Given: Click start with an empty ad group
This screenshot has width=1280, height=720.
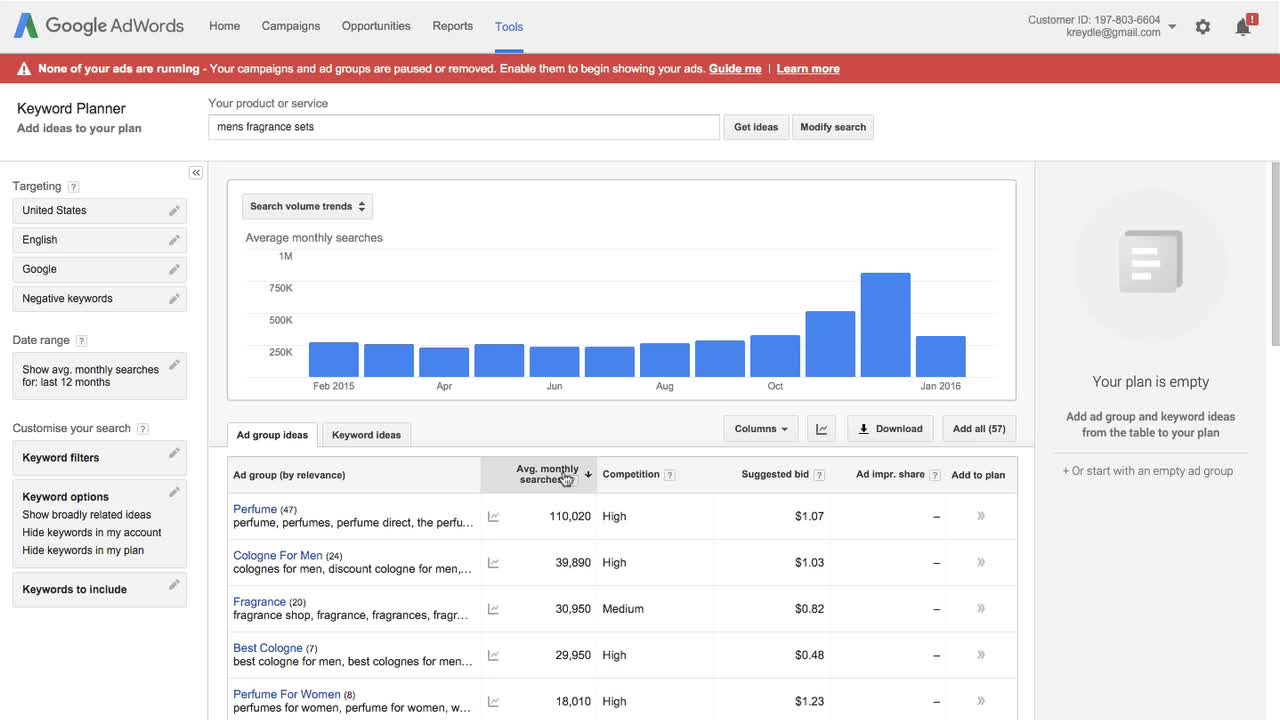Looking at the screenshot, I should (x=1148, y=471).
